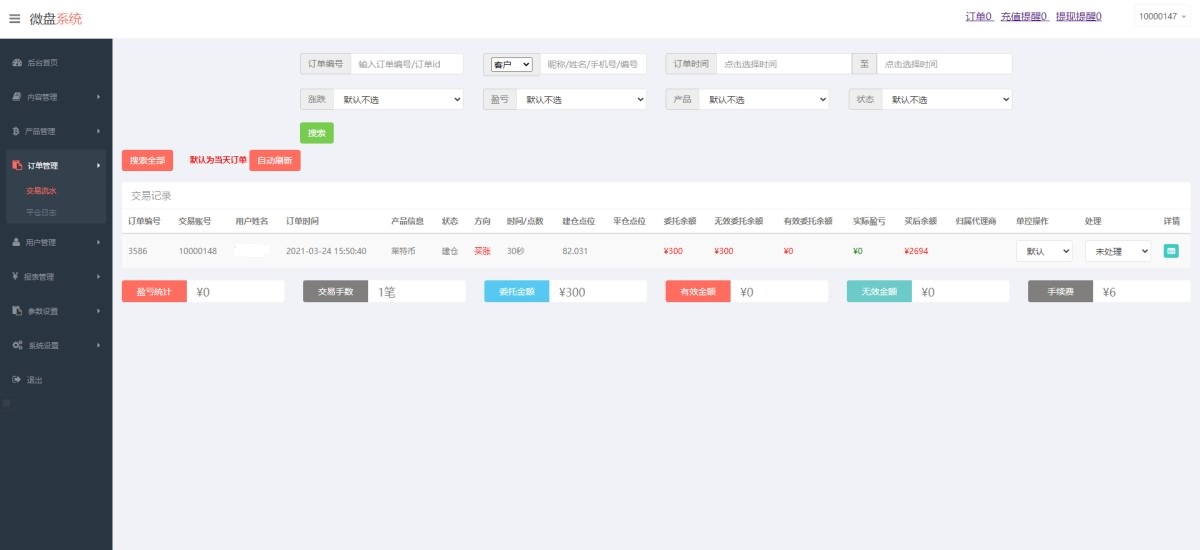1200x550 pixels.
Task: Click the 后台首页 dashboard icon
Action: click(17, 63)
